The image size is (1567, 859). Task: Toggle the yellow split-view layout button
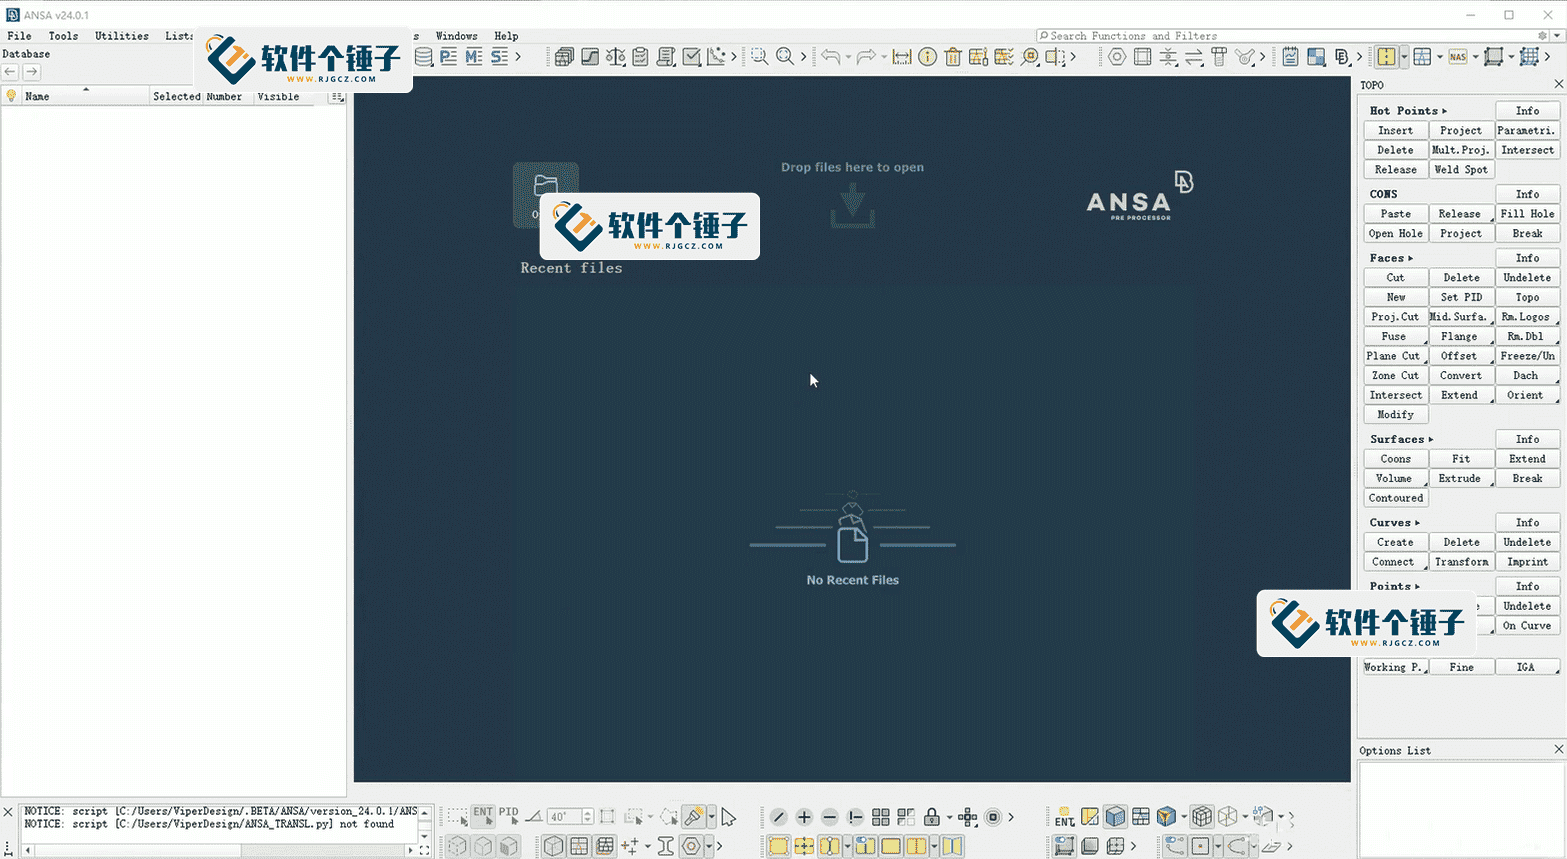click(1386, 57)
